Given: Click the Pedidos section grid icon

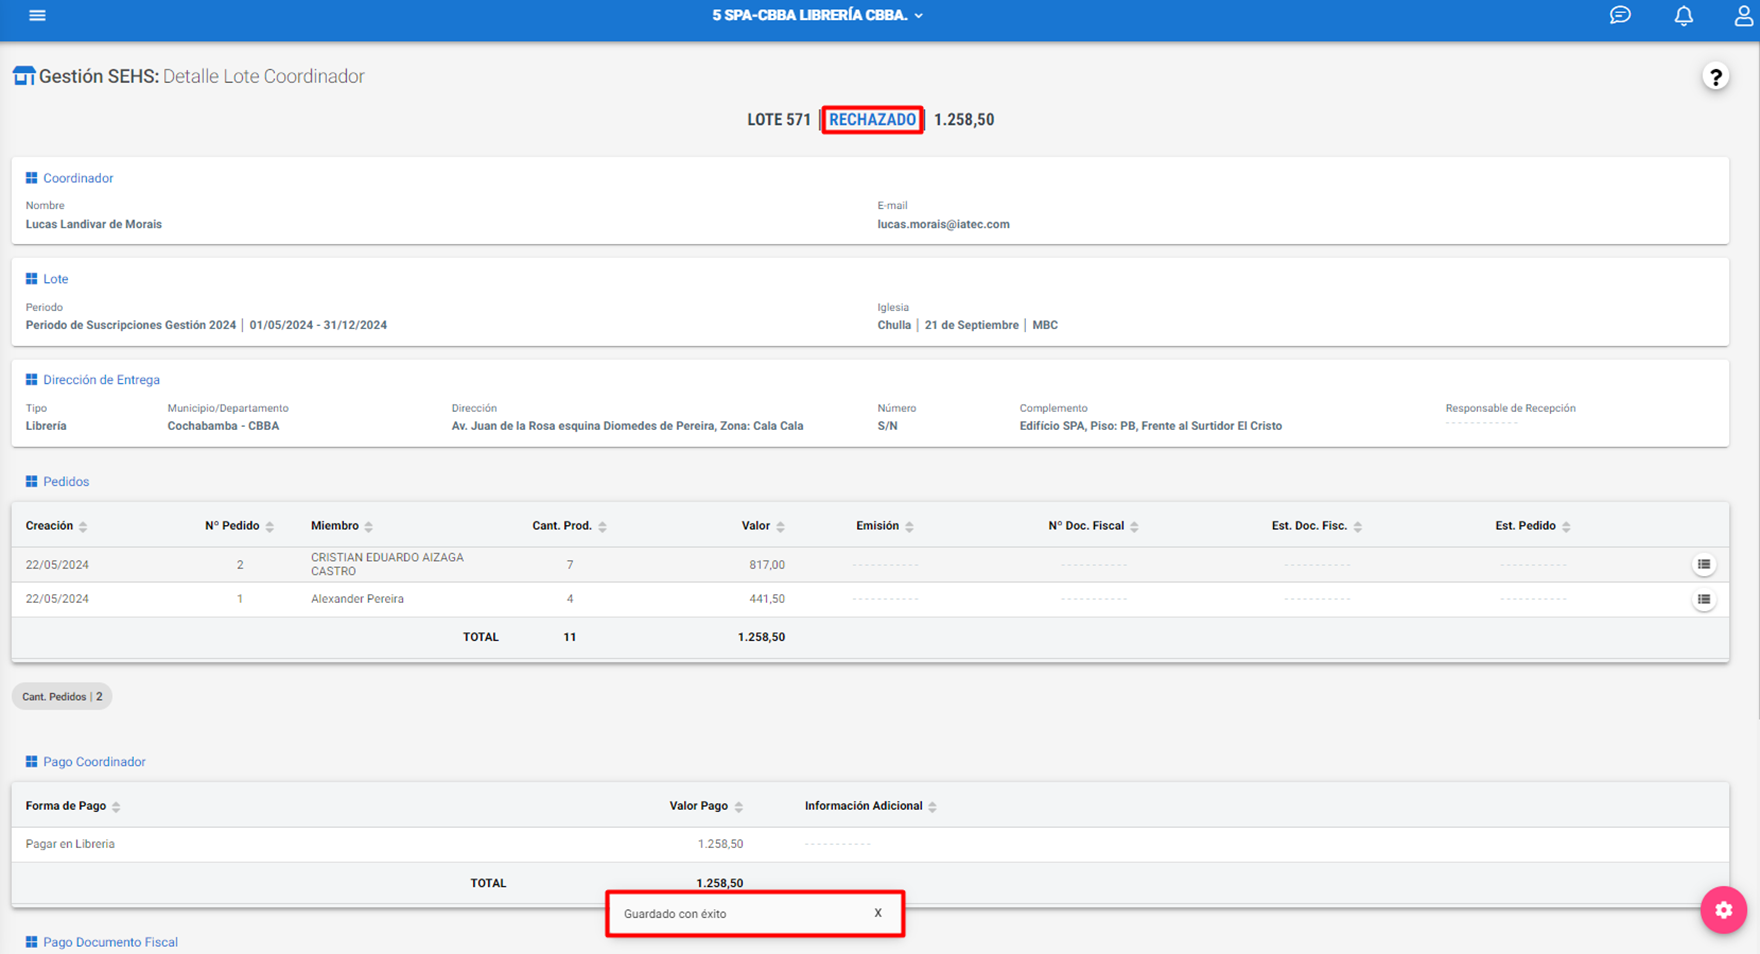Looking at the screenshot, I should (31, 482).
